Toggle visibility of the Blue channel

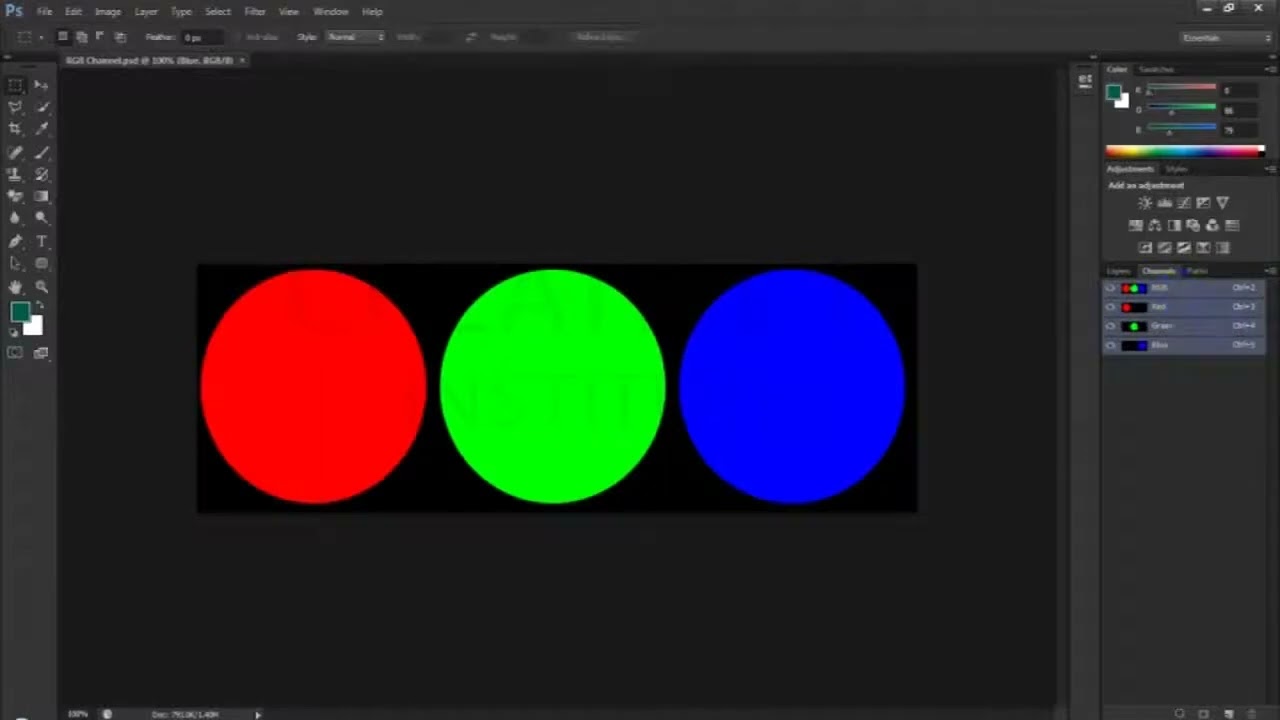pyautogui.click(x=1111, y=345)
